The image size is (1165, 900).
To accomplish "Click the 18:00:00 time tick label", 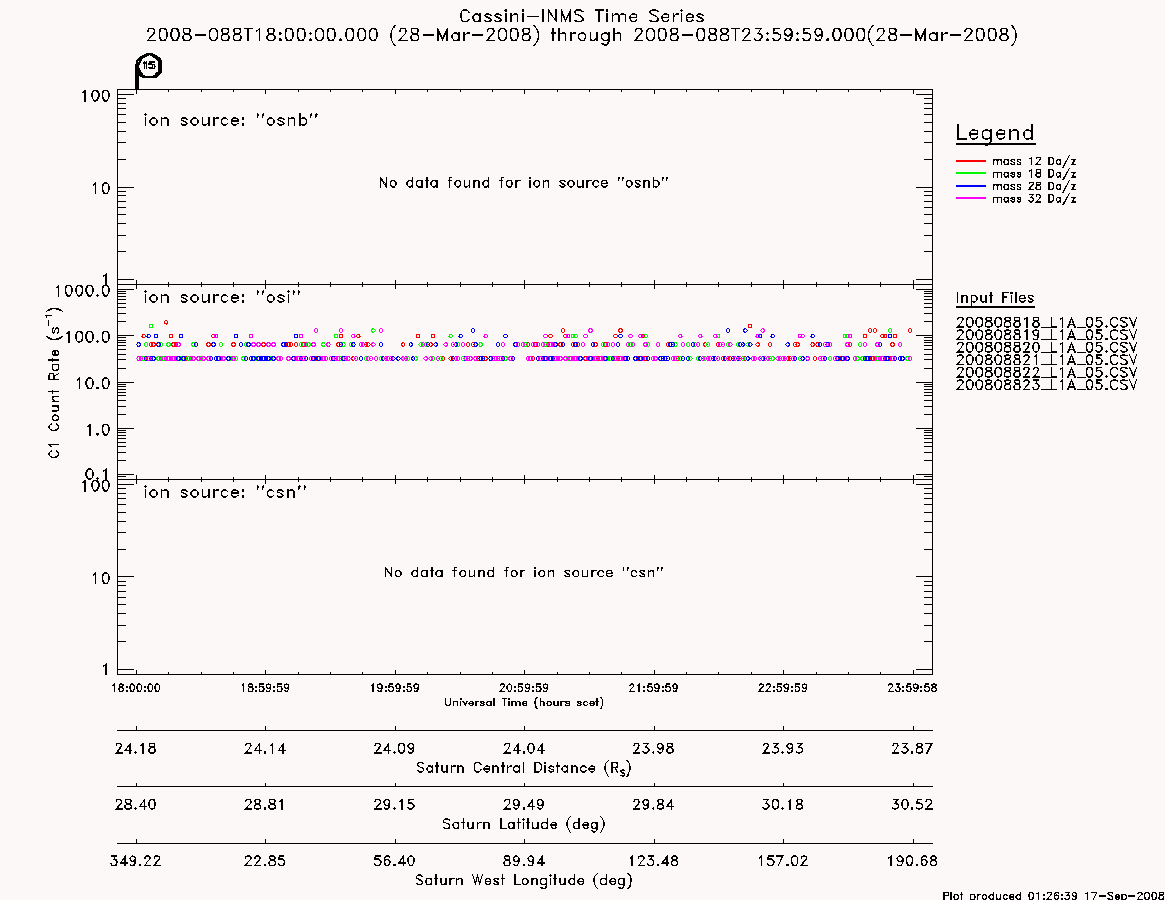I will tap(136, 688).
